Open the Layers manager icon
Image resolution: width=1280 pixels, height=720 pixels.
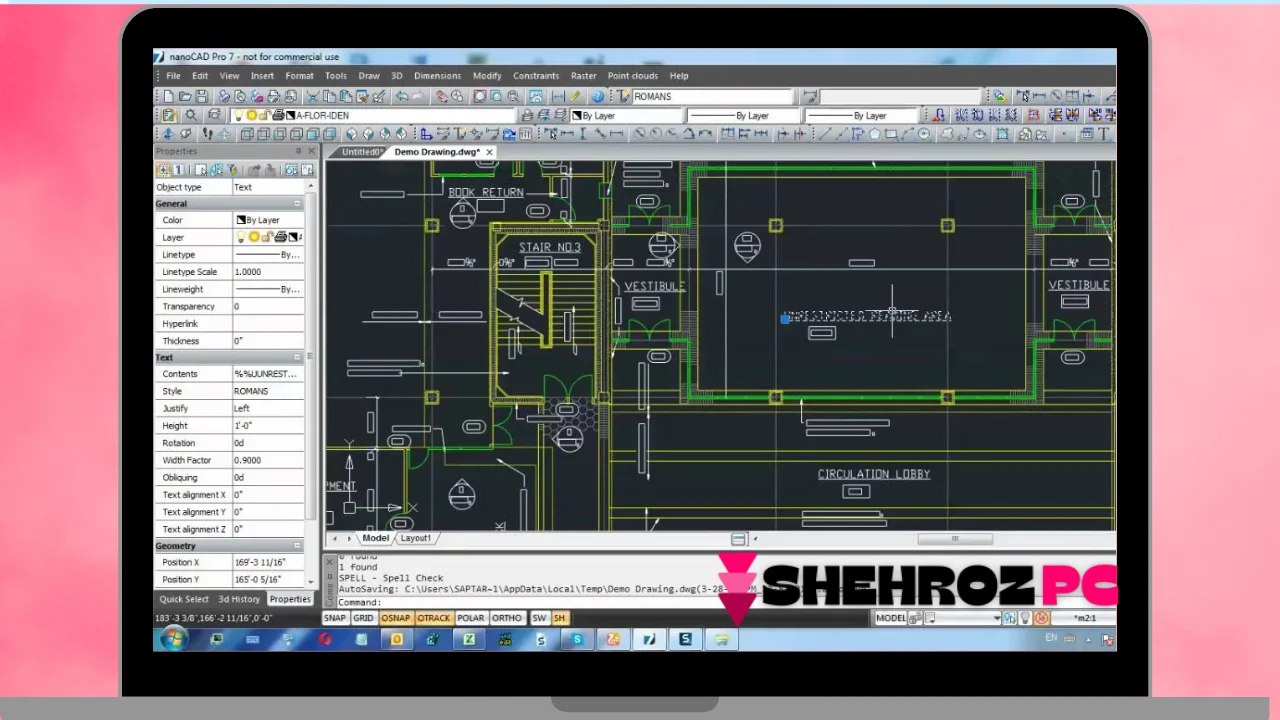coord(168,115)
